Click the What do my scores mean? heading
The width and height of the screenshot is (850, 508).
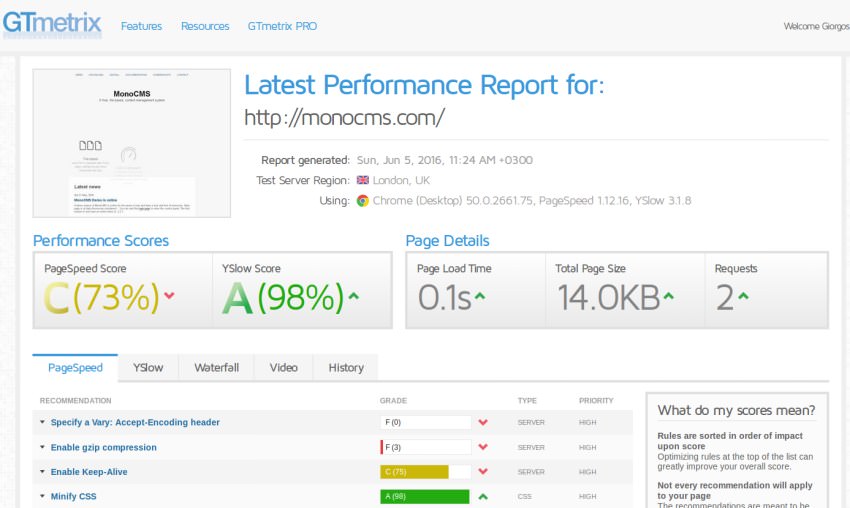coord(736,410)
